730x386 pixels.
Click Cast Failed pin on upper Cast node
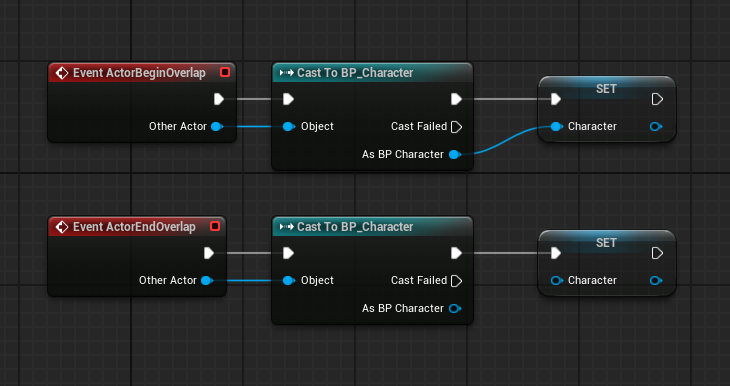(456, 127)
